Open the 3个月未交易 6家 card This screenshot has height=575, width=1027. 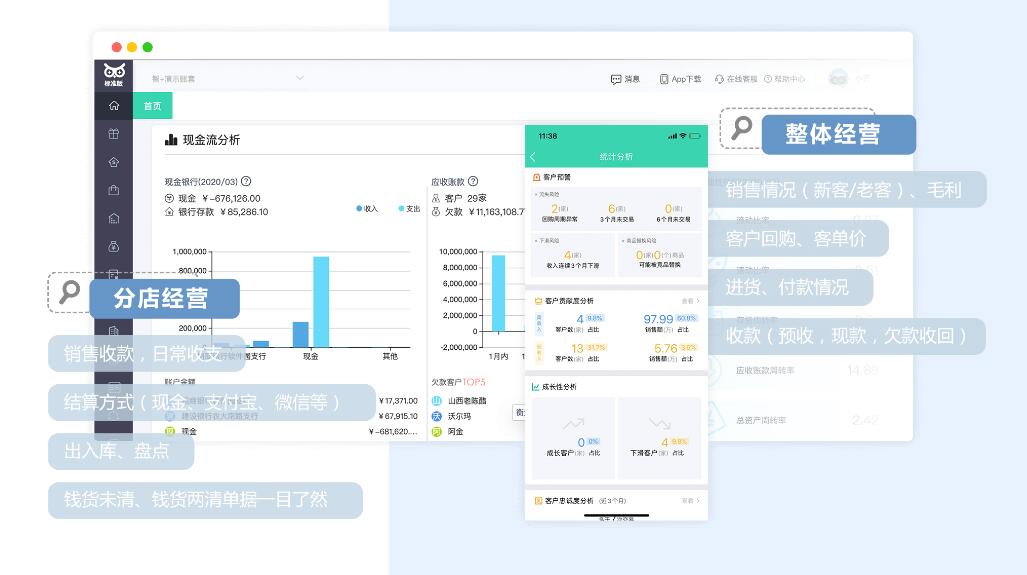click(616, 213)
